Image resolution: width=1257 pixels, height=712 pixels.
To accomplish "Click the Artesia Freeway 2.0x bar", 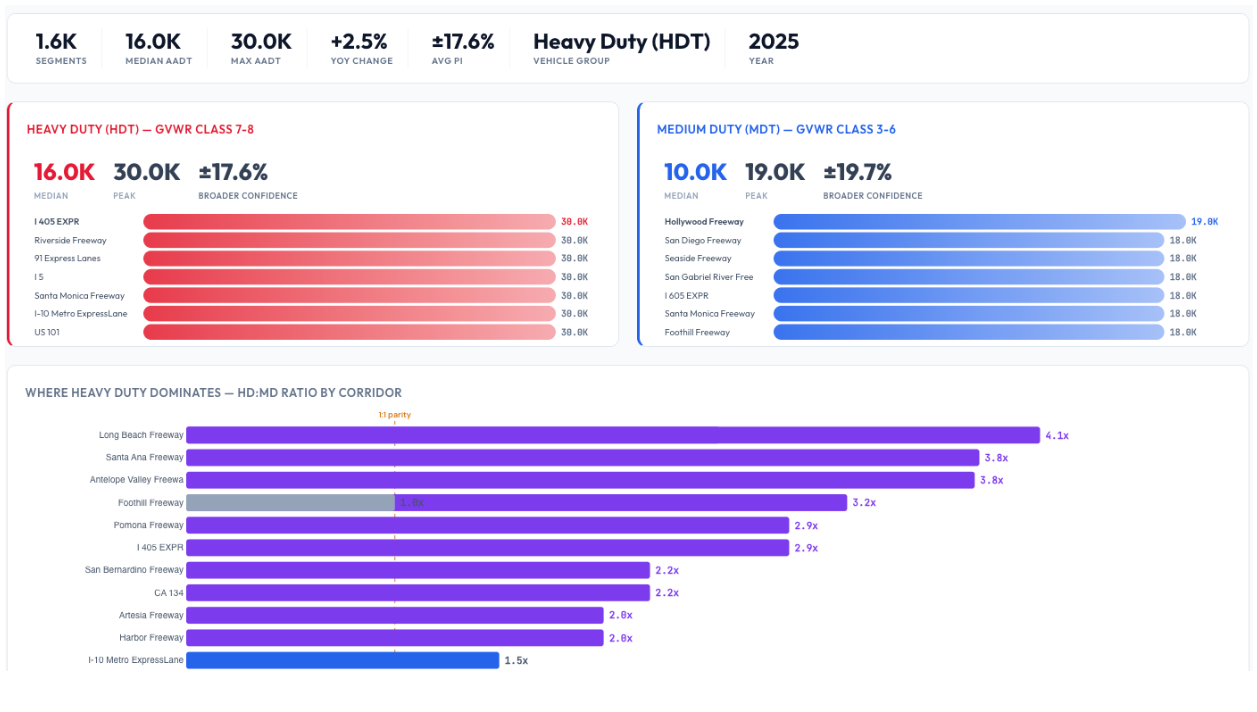I will [395, 616].
